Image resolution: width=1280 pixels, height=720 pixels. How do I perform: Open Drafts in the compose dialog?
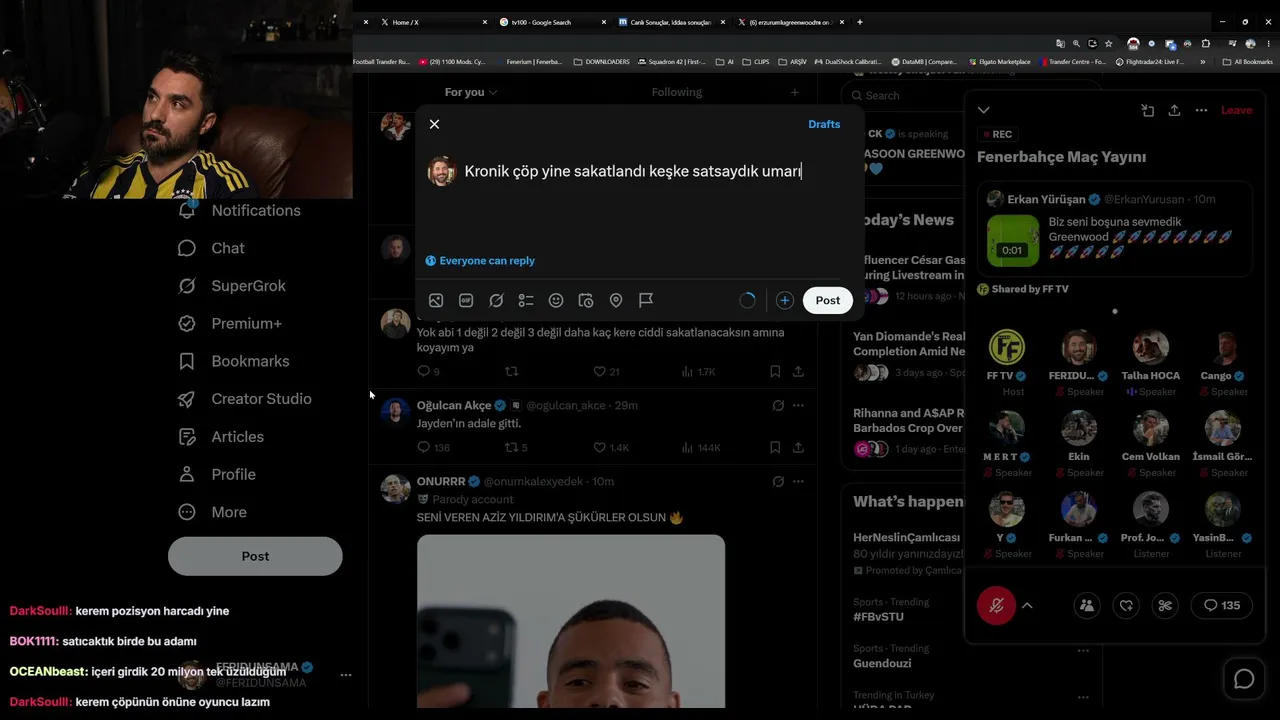(824, 124)
